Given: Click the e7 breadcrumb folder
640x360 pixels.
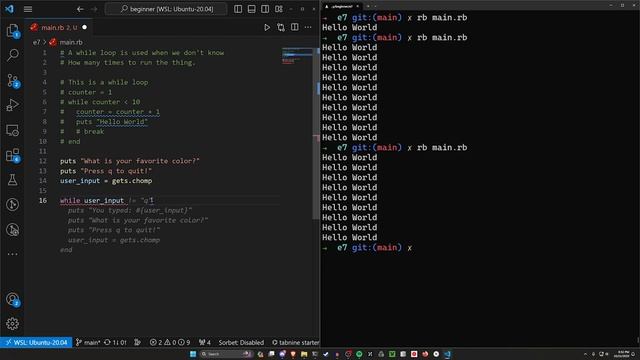Looking at the screenshot, I should [36, 42].
